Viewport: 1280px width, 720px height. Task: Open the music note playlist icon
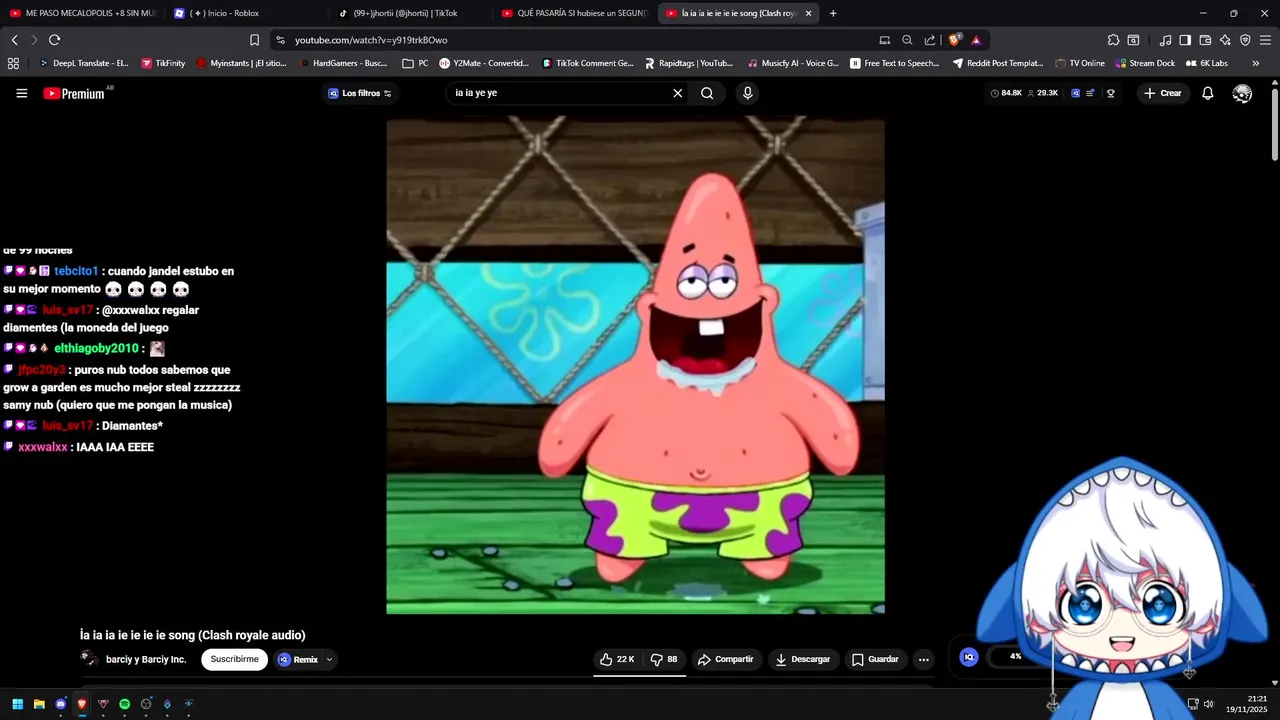pos(1165,40)
